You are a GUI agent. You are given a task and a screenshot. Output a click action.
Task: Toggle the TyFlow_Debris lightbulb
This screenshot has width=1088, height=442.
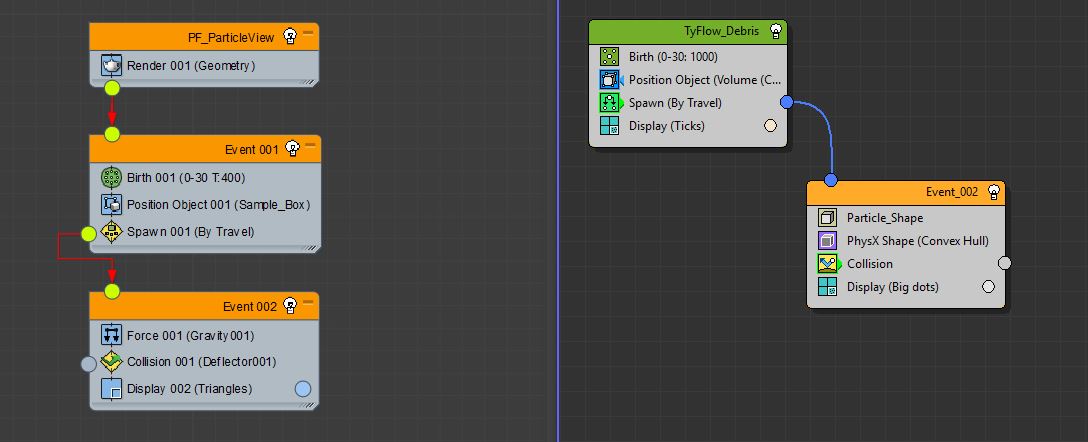(776, 31)
